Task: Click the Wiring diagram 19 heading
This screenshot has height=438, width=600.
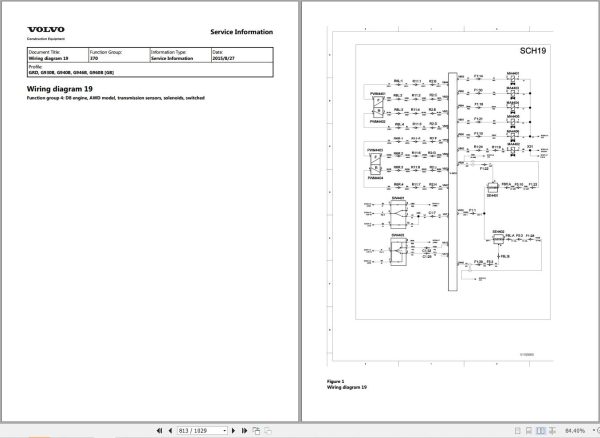Action: (60, 89)
